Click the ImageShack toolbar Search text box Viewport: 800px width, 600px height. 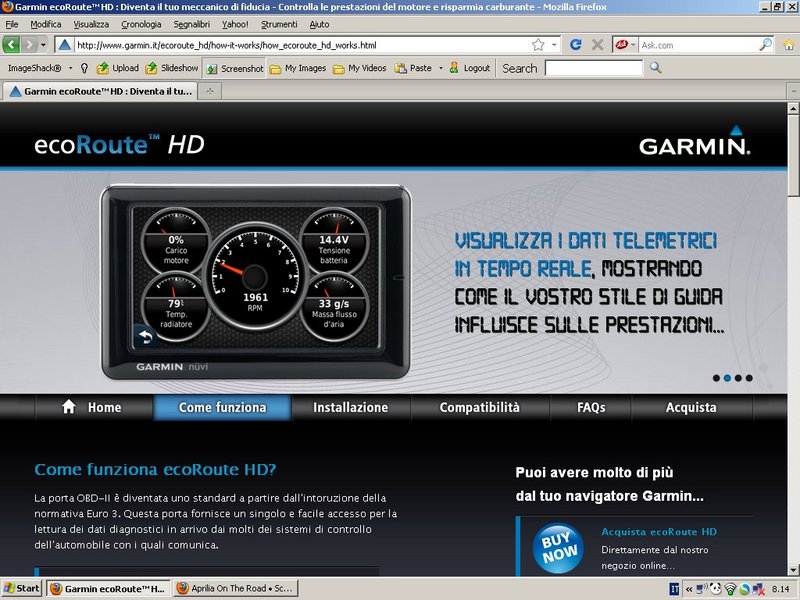tap(593, 68)
